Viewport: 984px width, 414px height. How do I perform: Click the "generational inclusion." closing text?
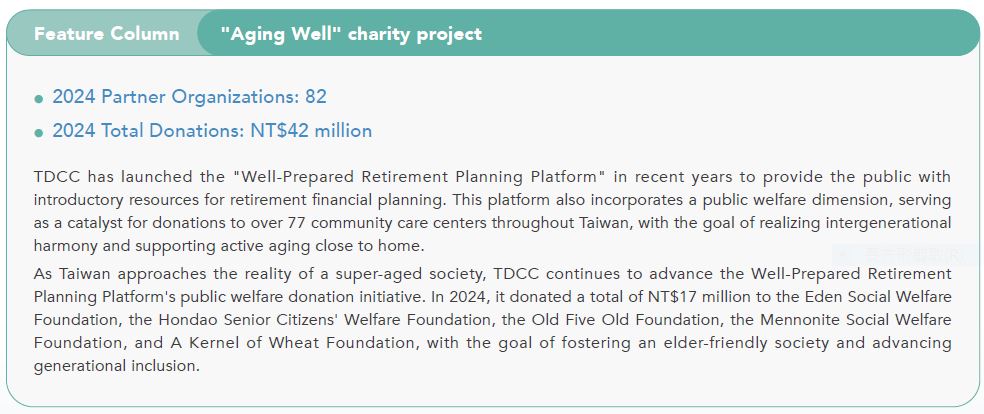[x=117, y=366]
